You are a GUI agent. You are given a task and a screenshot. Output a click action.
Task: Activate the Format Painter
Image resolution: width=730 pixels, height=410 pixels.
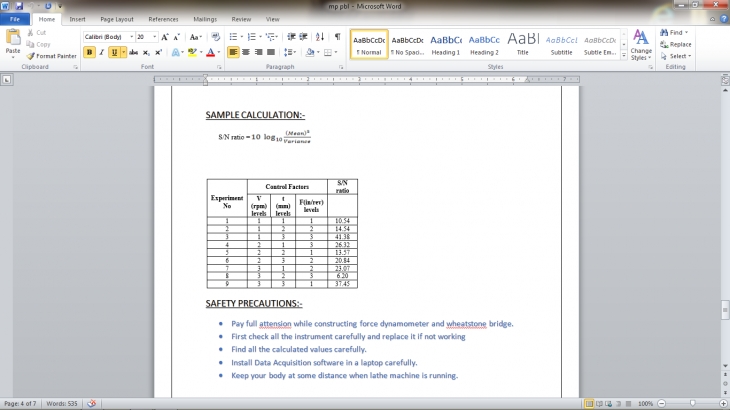coord(51,56)
